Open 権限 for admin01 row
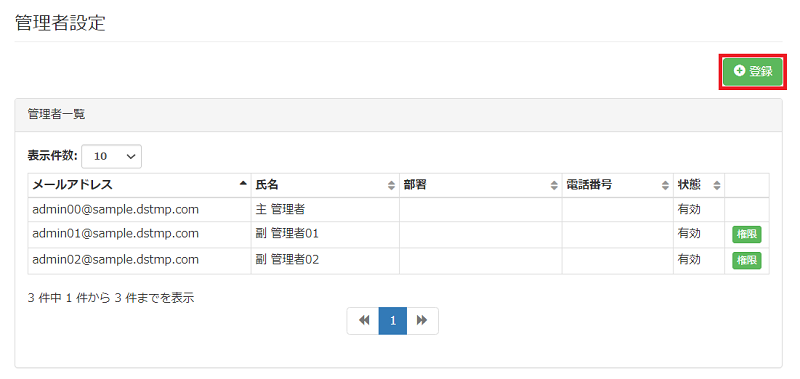This screenshot has height=379, width=800. pyautogui.click(x=746, y=235)
